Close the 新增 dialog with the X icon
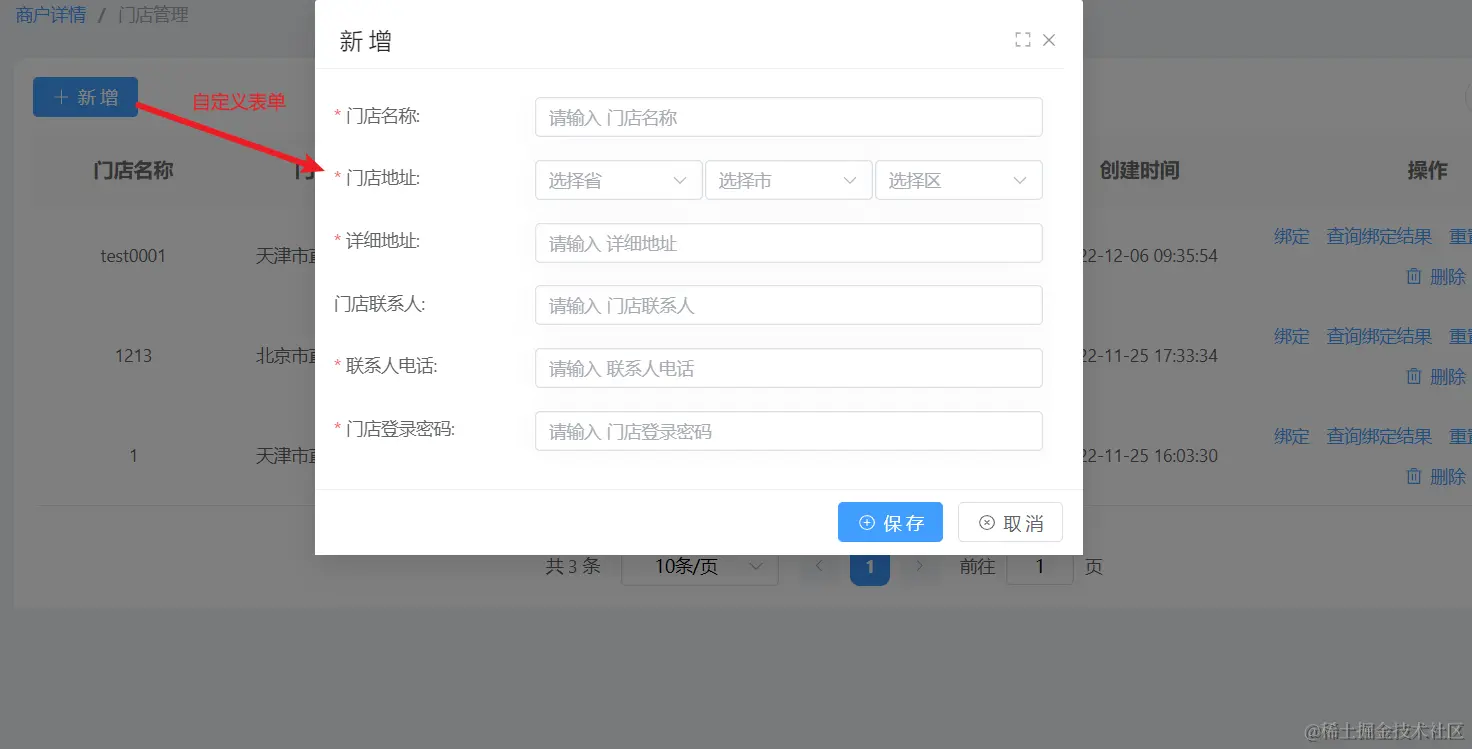 click(1049, 39)
